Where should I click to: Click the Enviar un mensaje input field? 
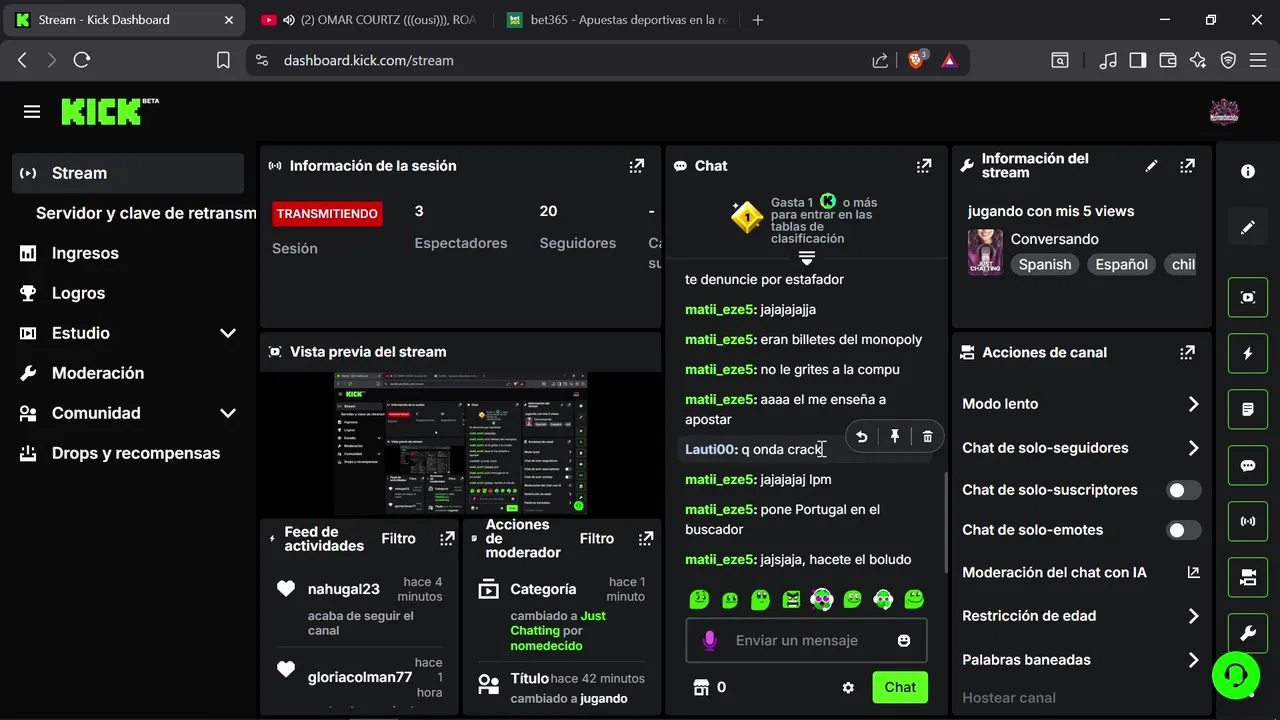806,640
